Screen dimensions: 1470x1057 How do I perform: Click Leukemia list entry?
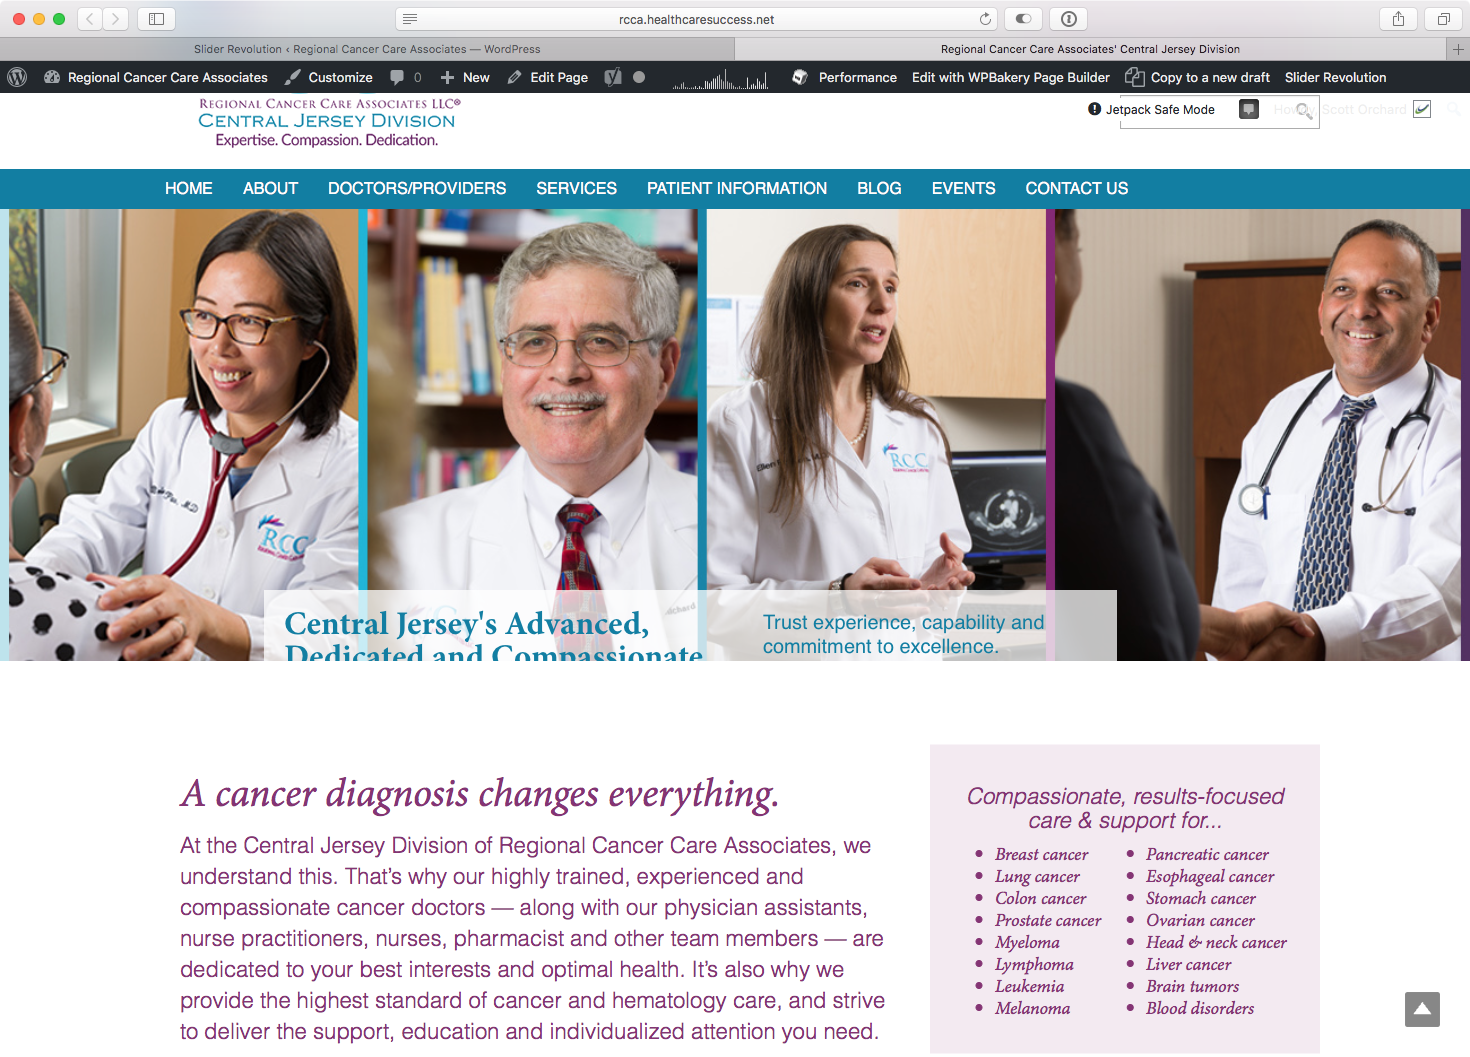pyautogui.click(x=1029, y=986)
